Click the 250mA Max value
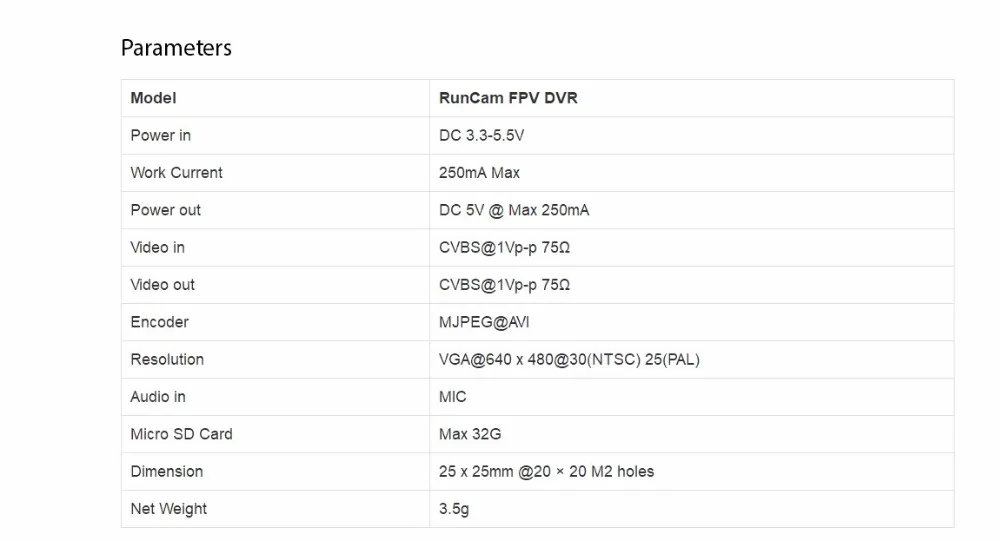The height and width of the screenshot is (541, 1000). click(x=480, y=173)
